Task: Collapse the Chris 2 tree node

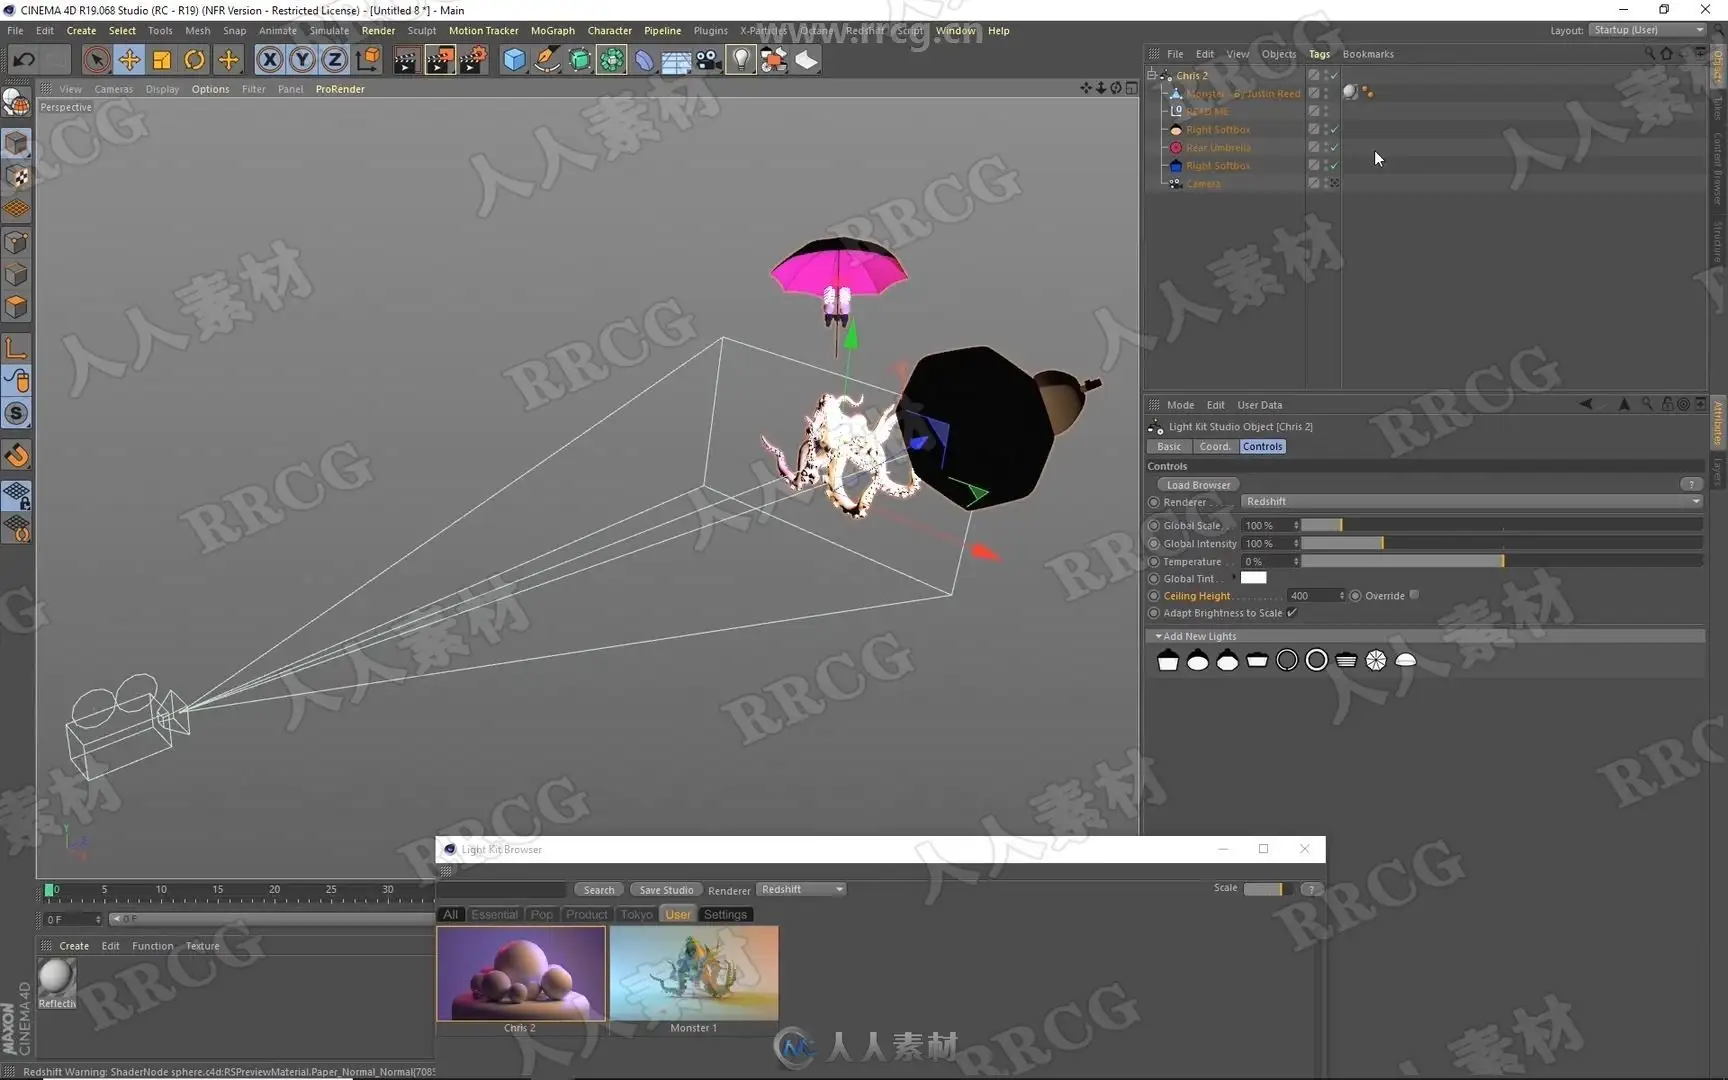Action: click(1152, 75)
